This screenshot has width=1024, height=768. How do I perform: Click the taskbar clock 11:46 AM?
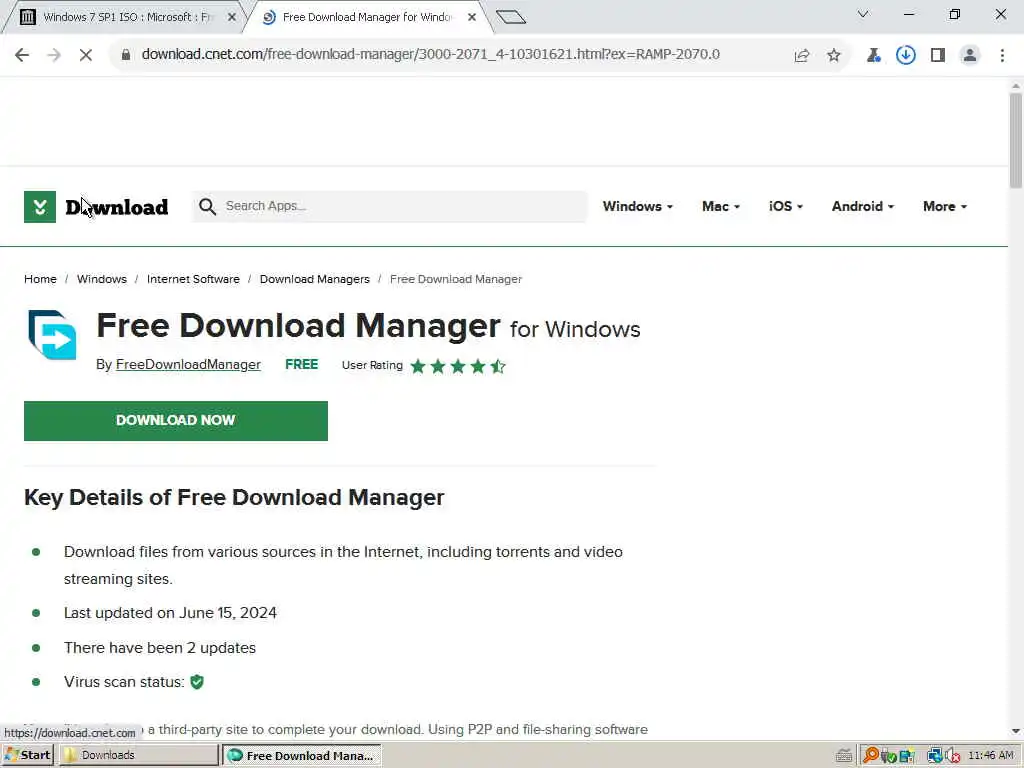[x=990, y=756]
